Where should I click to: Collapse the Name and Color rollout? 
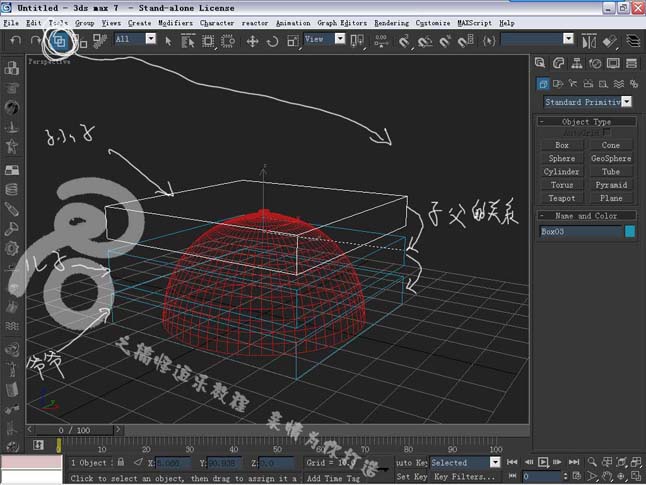tap(586, 216)
